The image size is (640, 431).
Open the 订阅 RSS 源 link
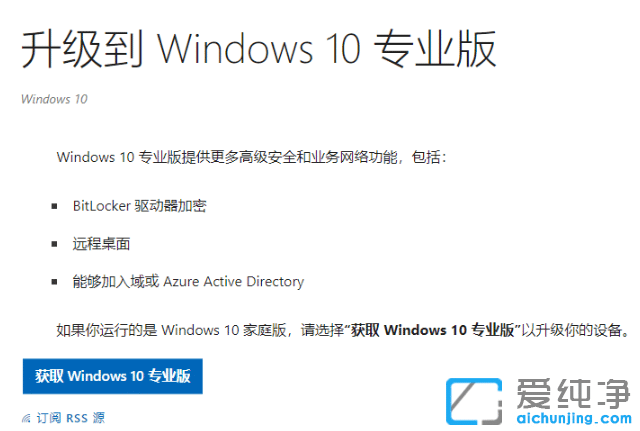point(70,417)
